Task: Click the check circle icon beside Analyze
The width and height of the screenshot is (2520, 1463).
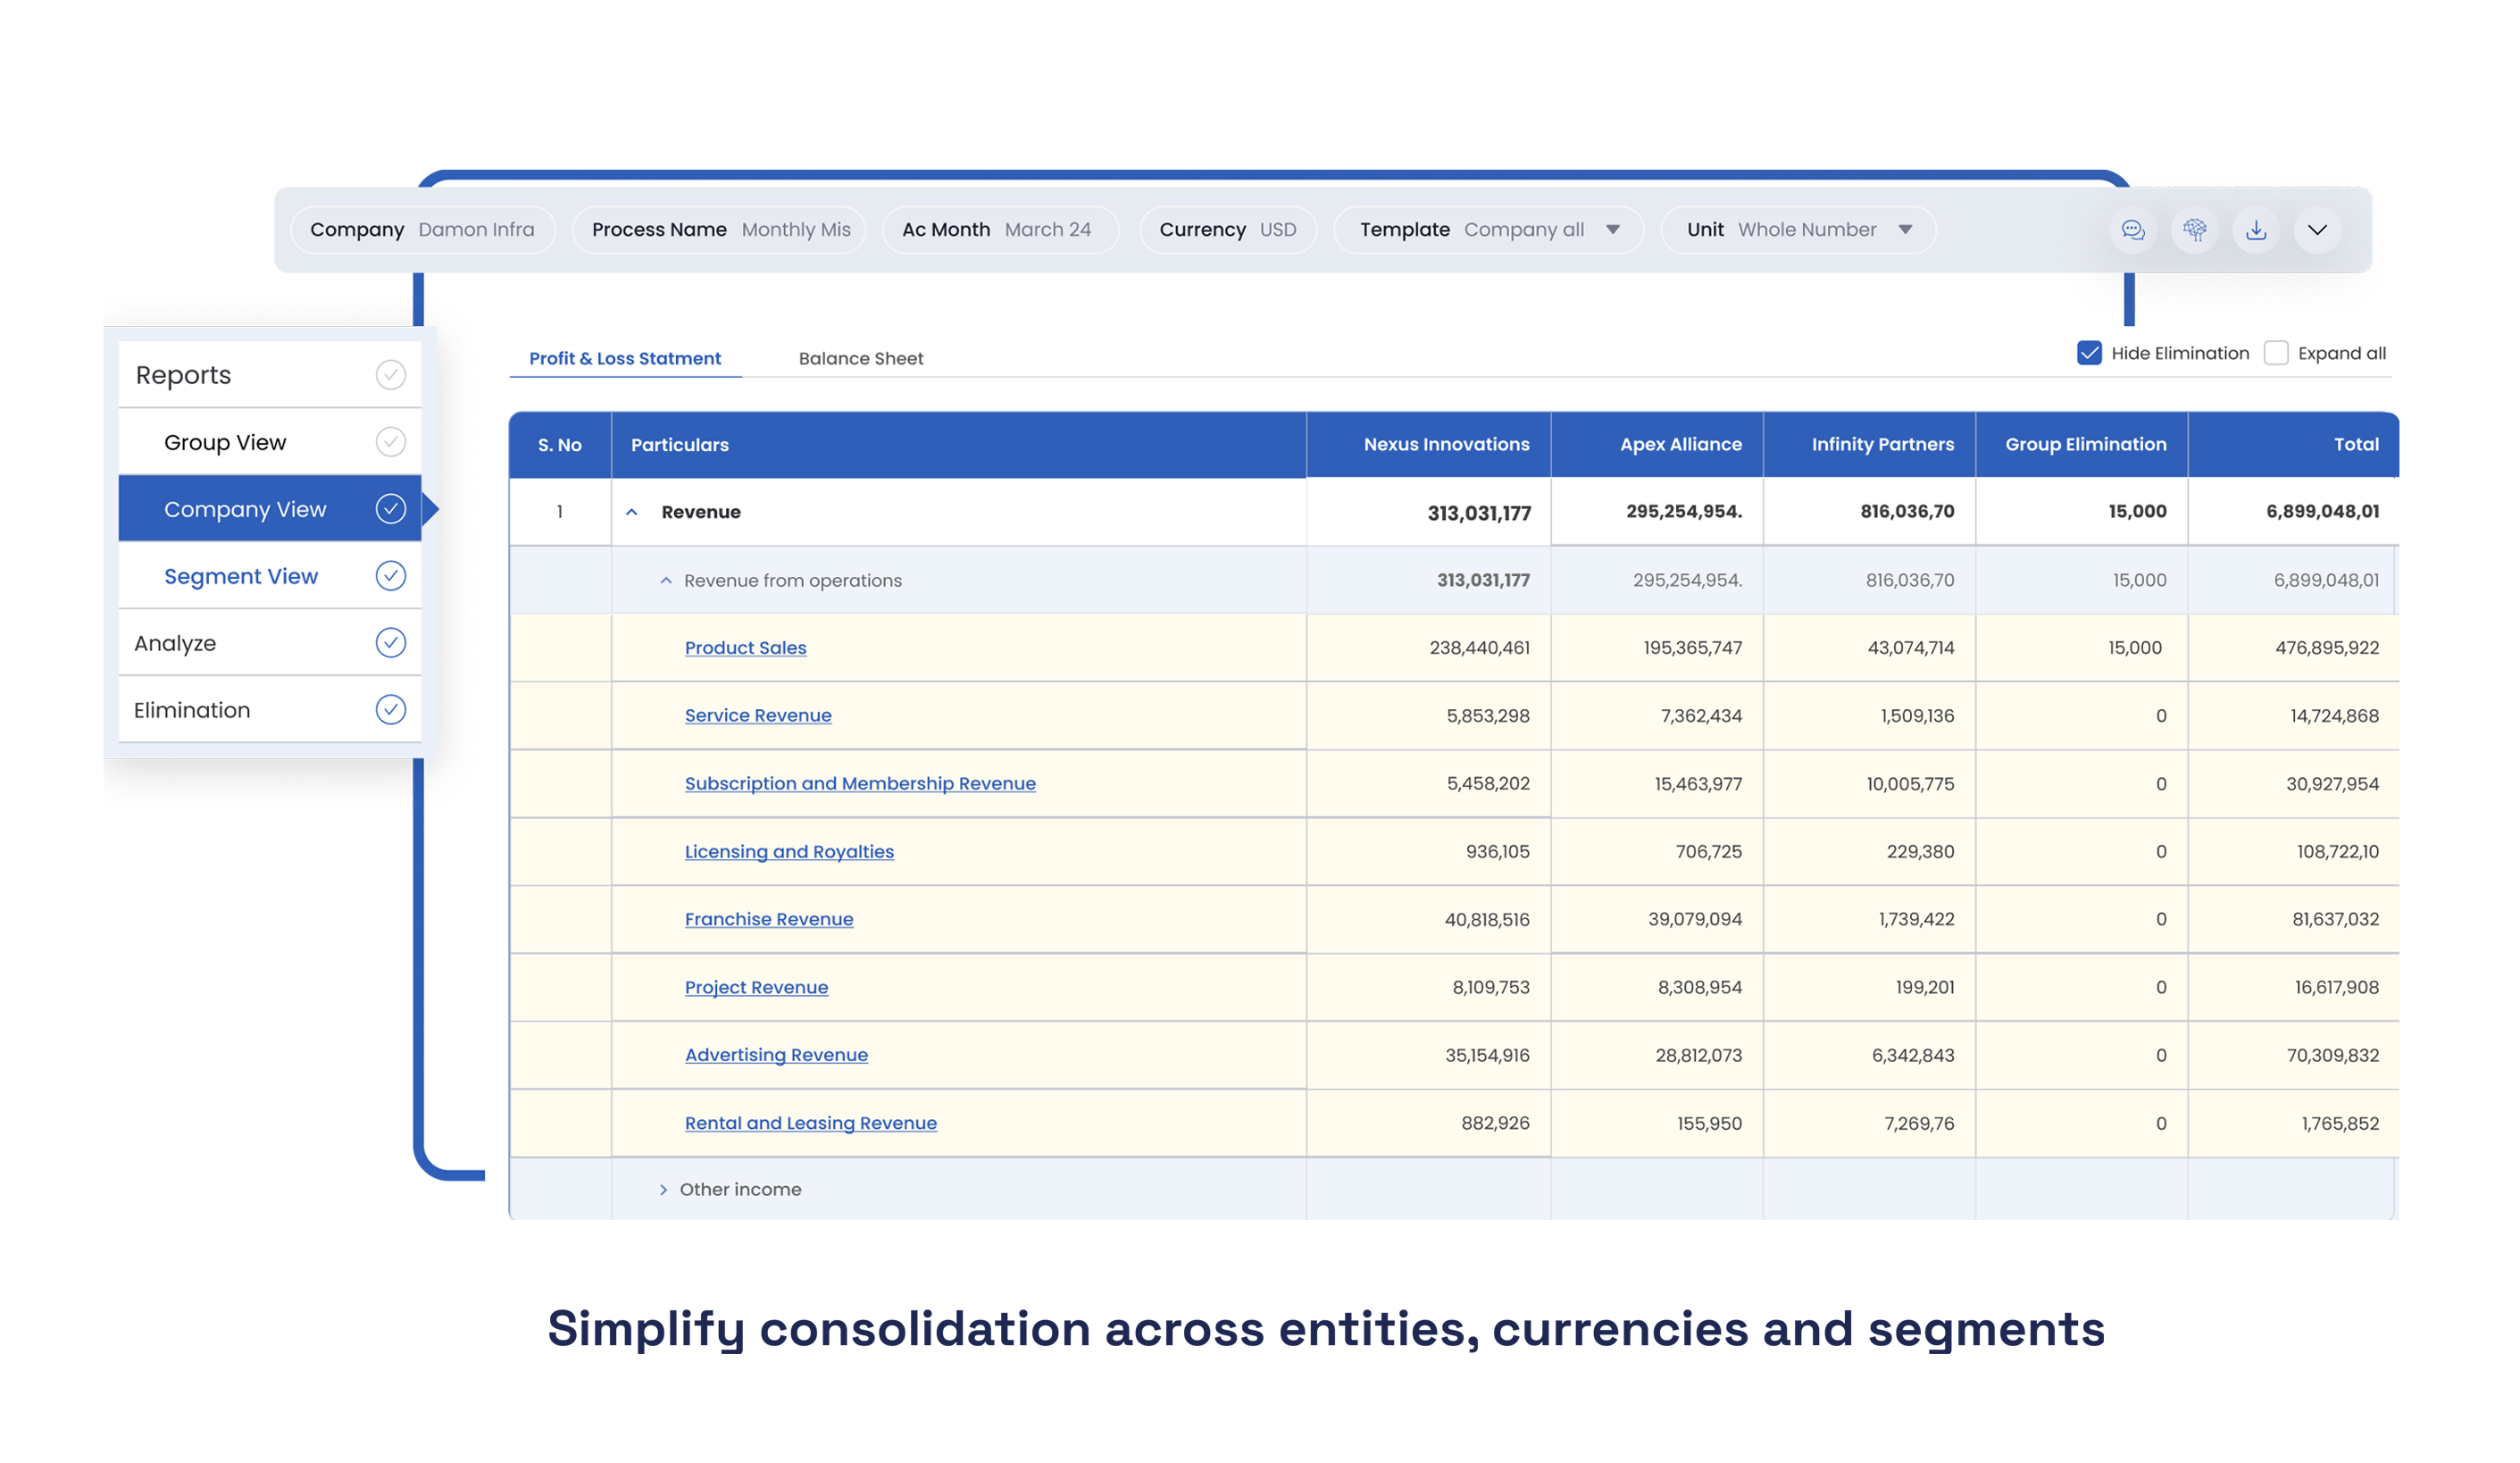Action: [x=390, y=643]
